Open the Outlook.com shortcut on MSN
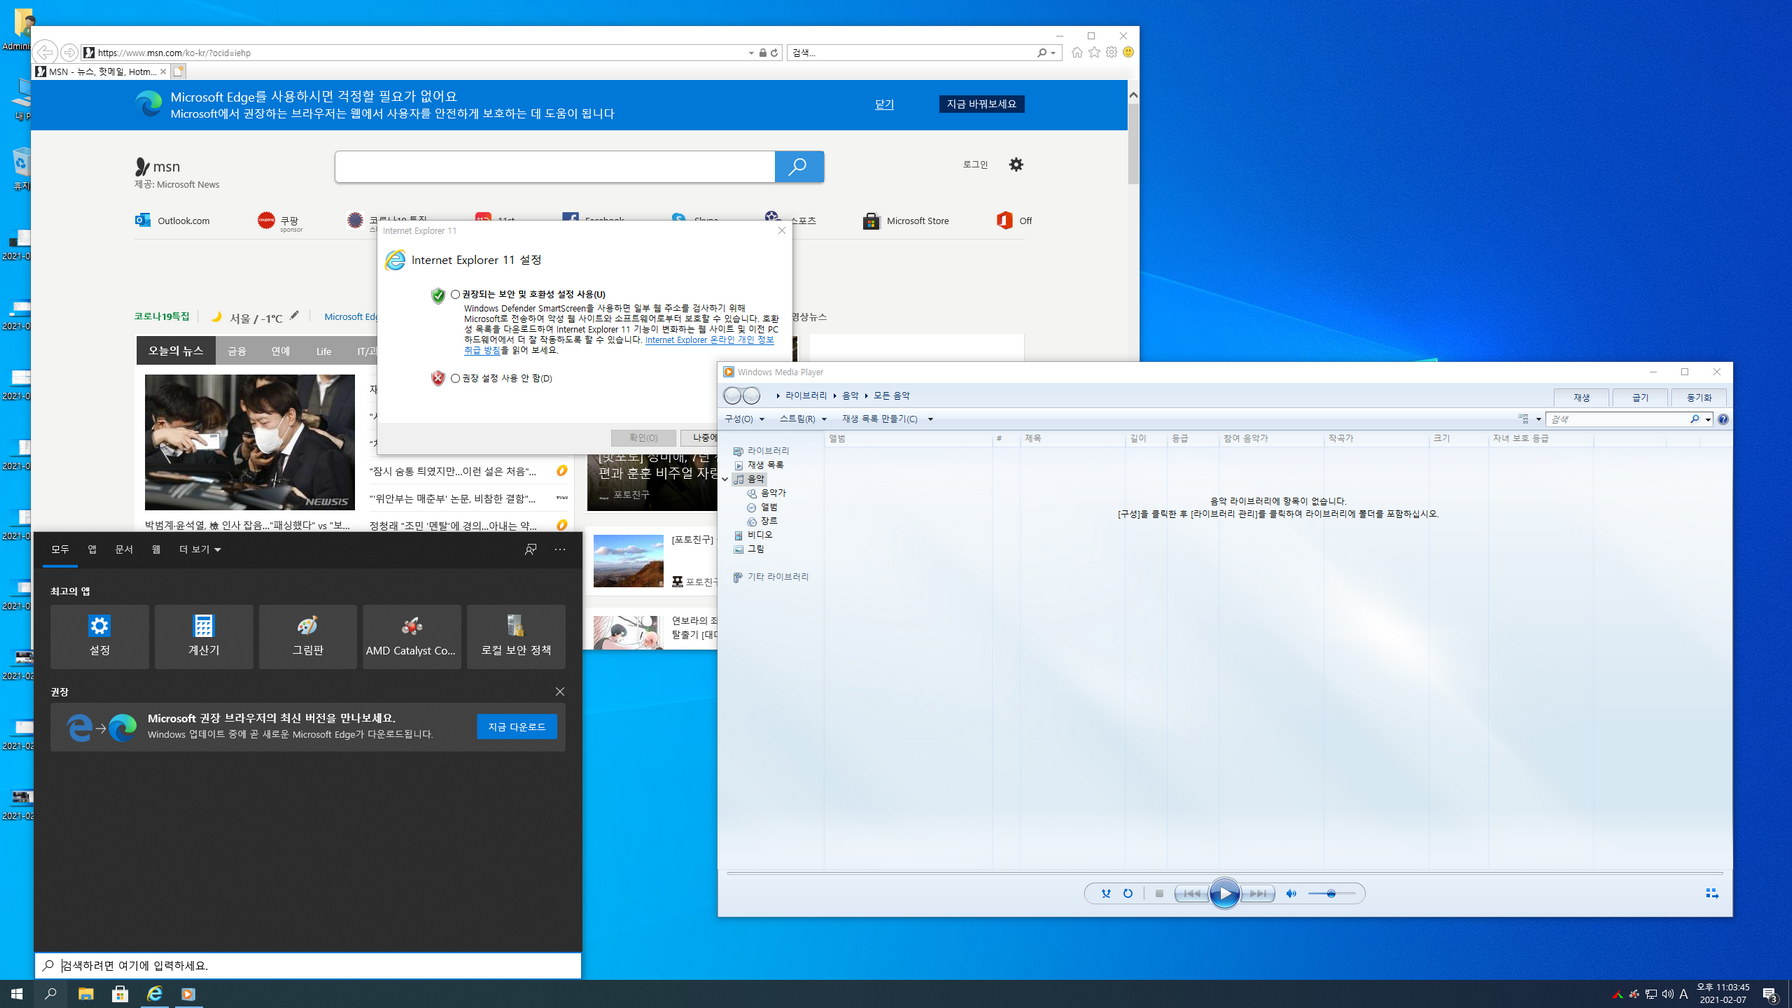 pos(173,221)
